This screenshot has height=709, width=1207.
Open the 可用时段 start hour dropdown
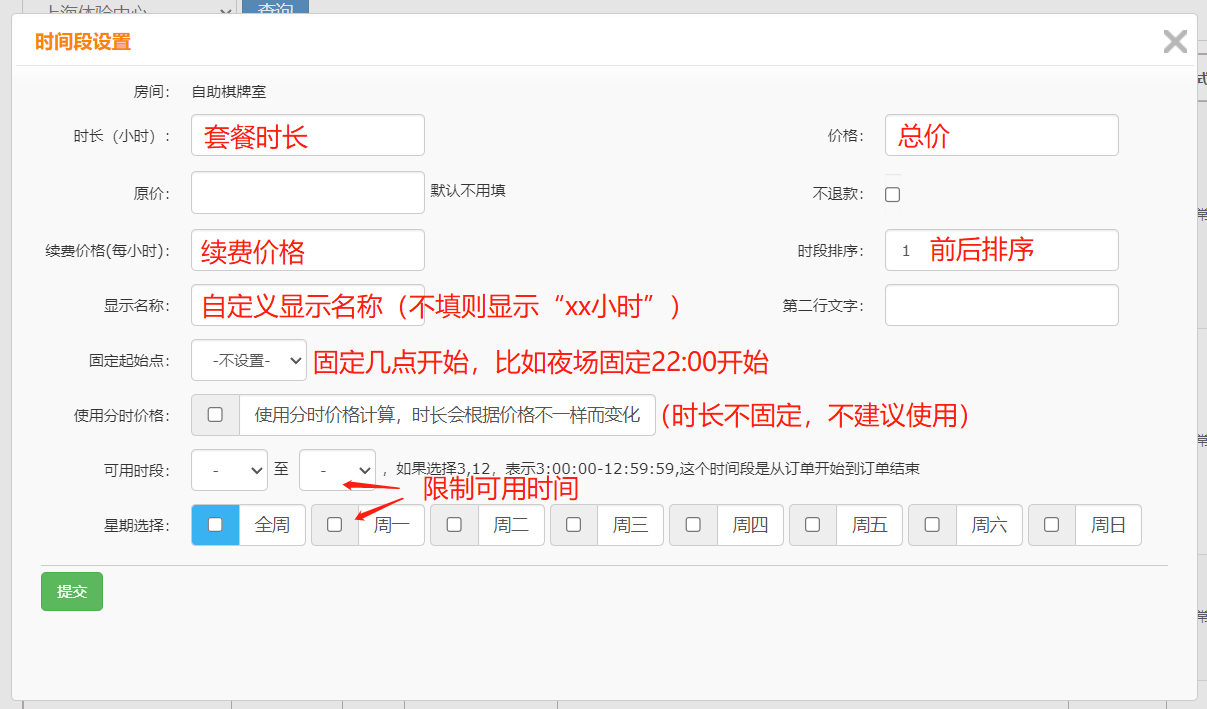coord(229,470)
